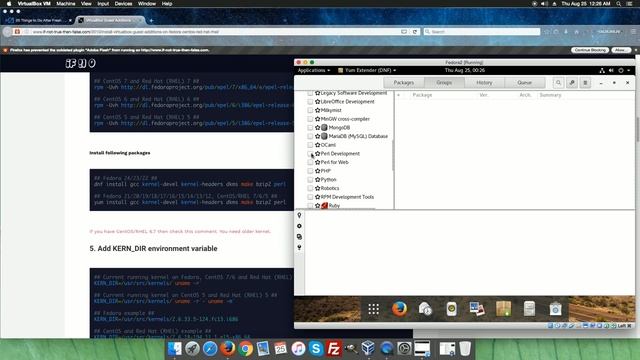Screen dimensions: 640x360
Task: Click the pin icon in info panel
Action: [x=299, y=216]
